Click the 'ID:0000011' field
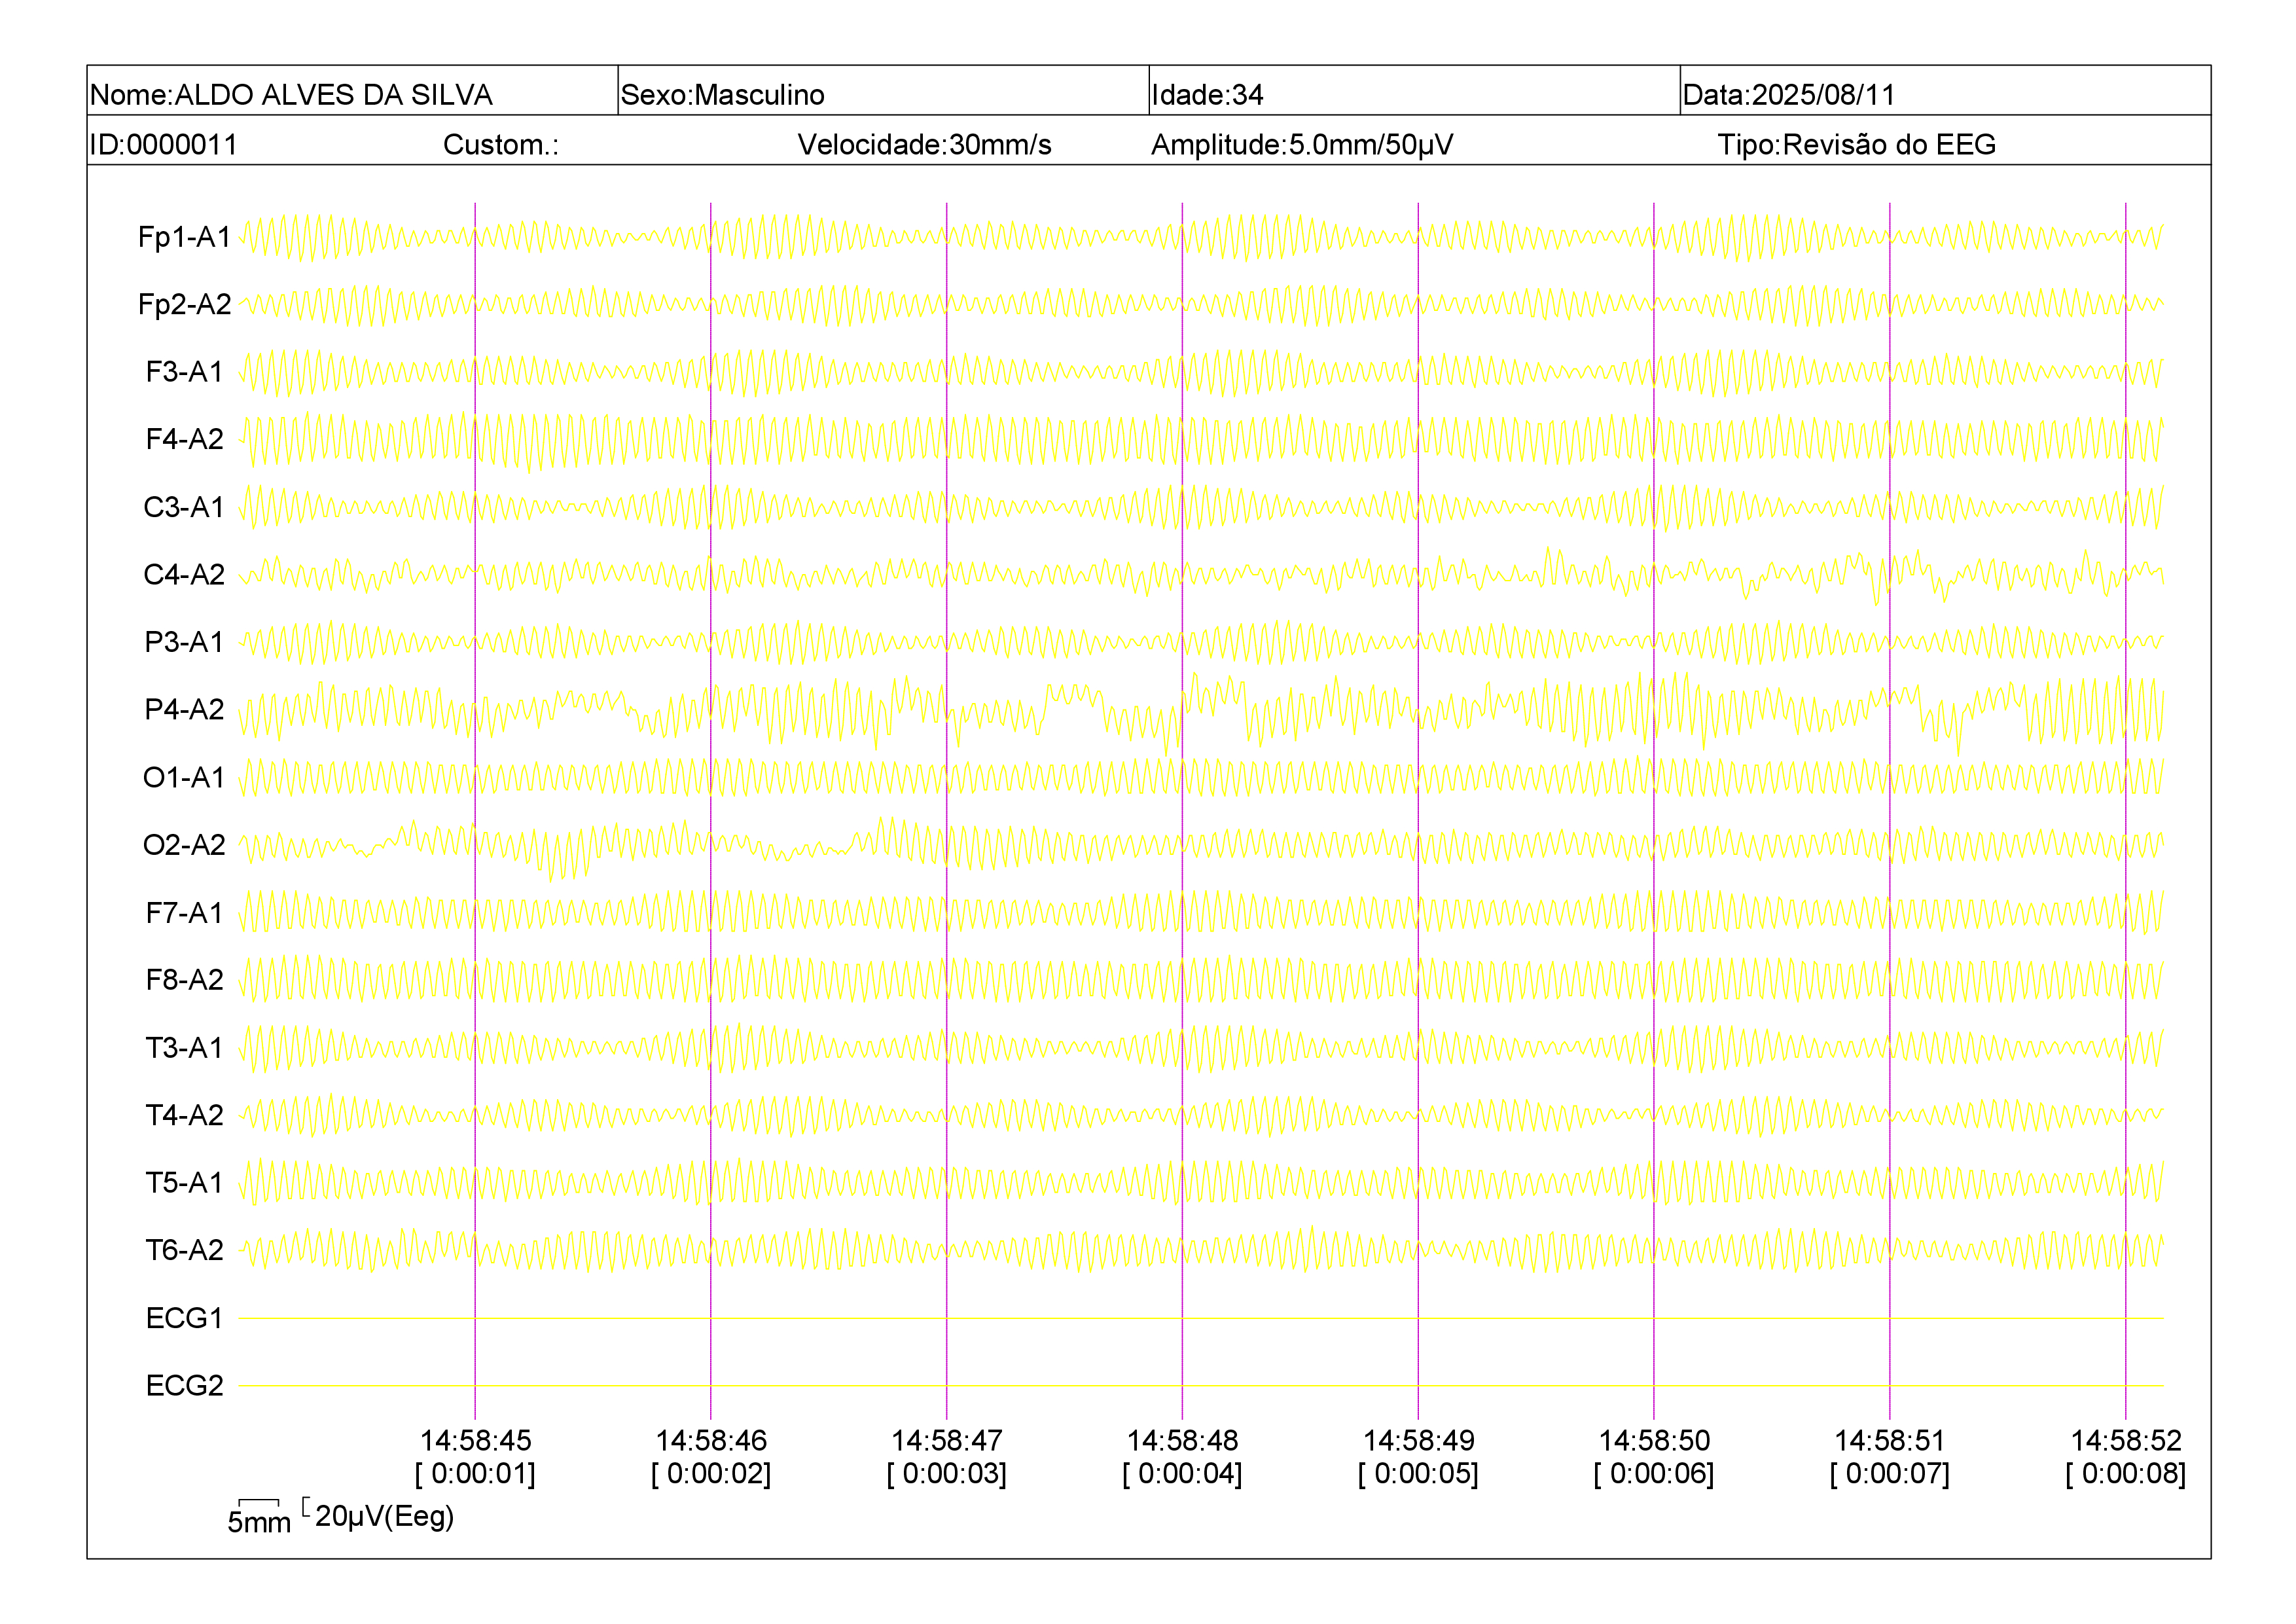This screenshot has width=2296, height=1624. click(x=163, y=144)
